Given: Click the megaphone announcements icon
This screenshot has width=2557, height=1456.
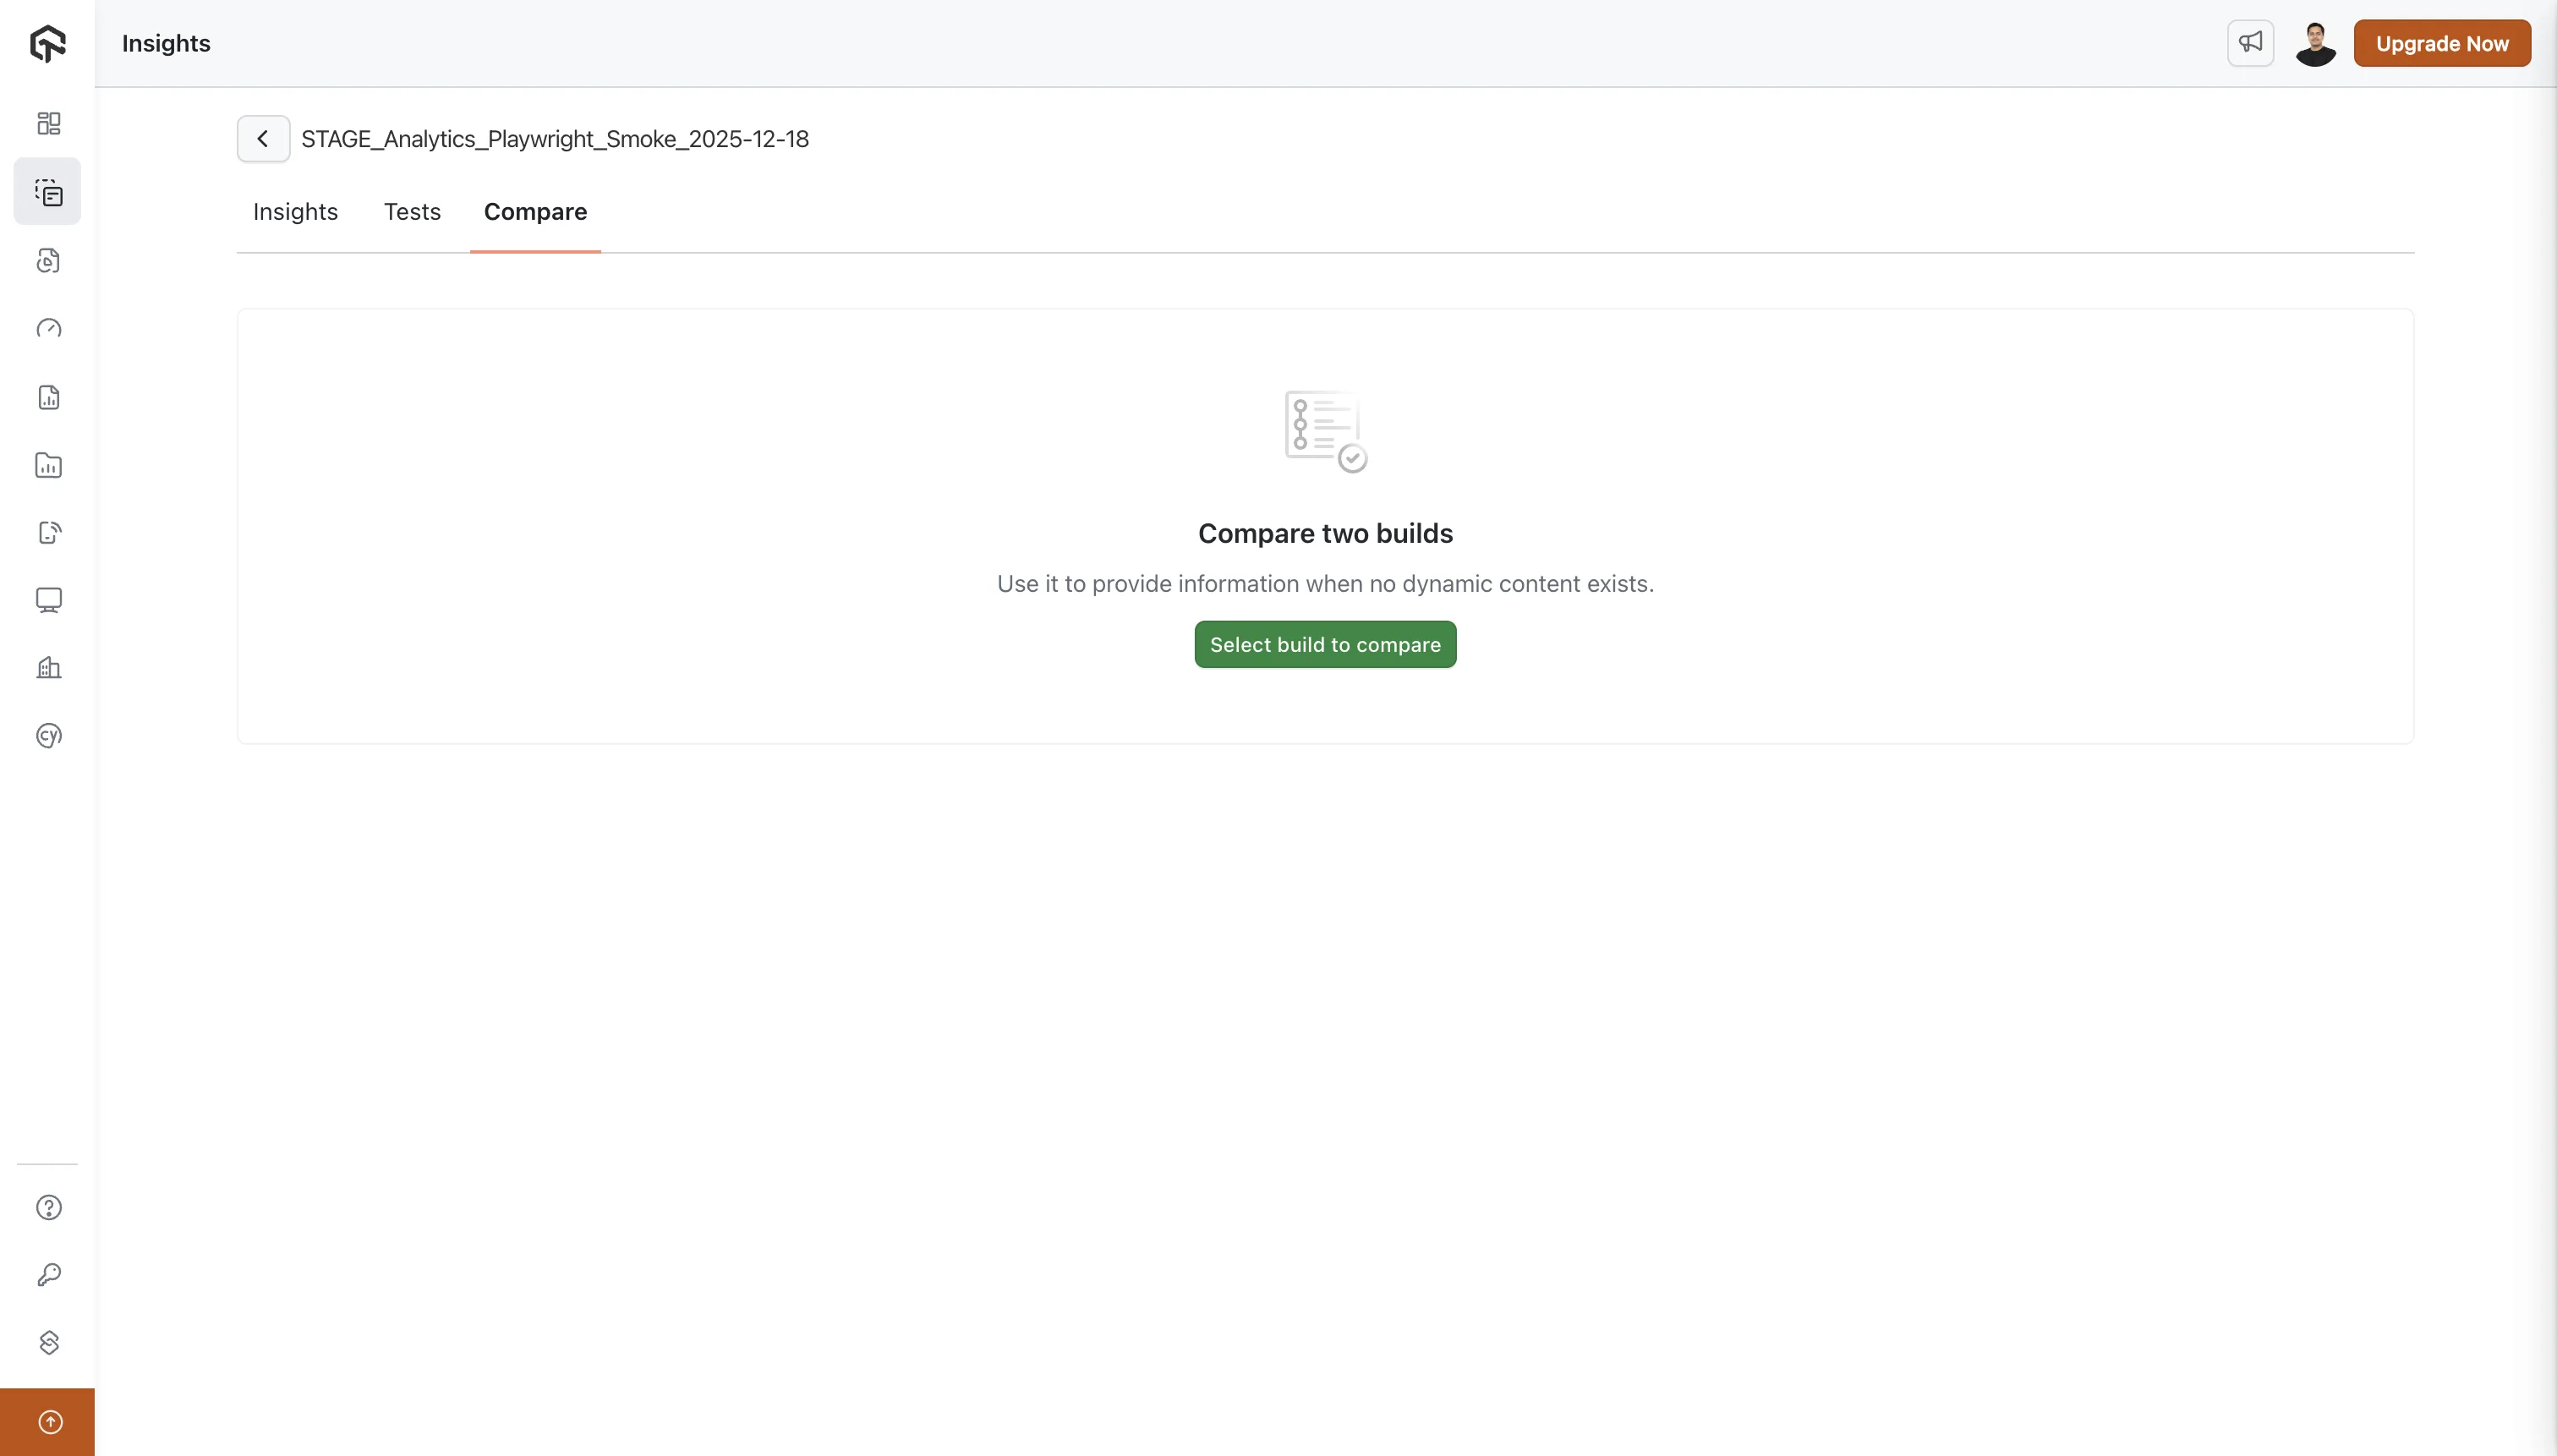Looking at the screenshot, I should (2250, 43).
